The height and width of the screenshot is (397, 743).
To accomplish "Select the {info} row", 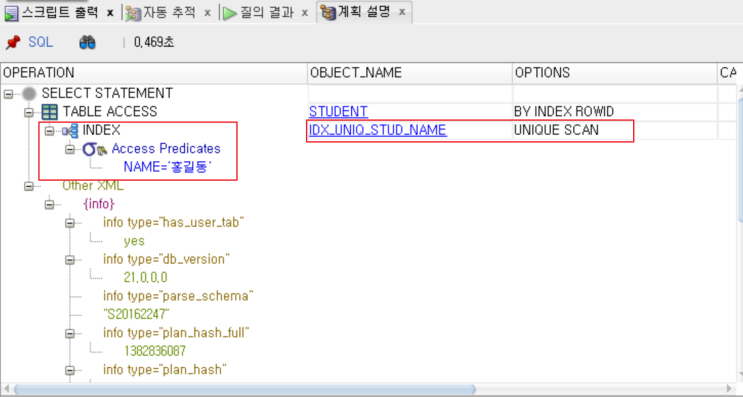I will pos(99,204).
